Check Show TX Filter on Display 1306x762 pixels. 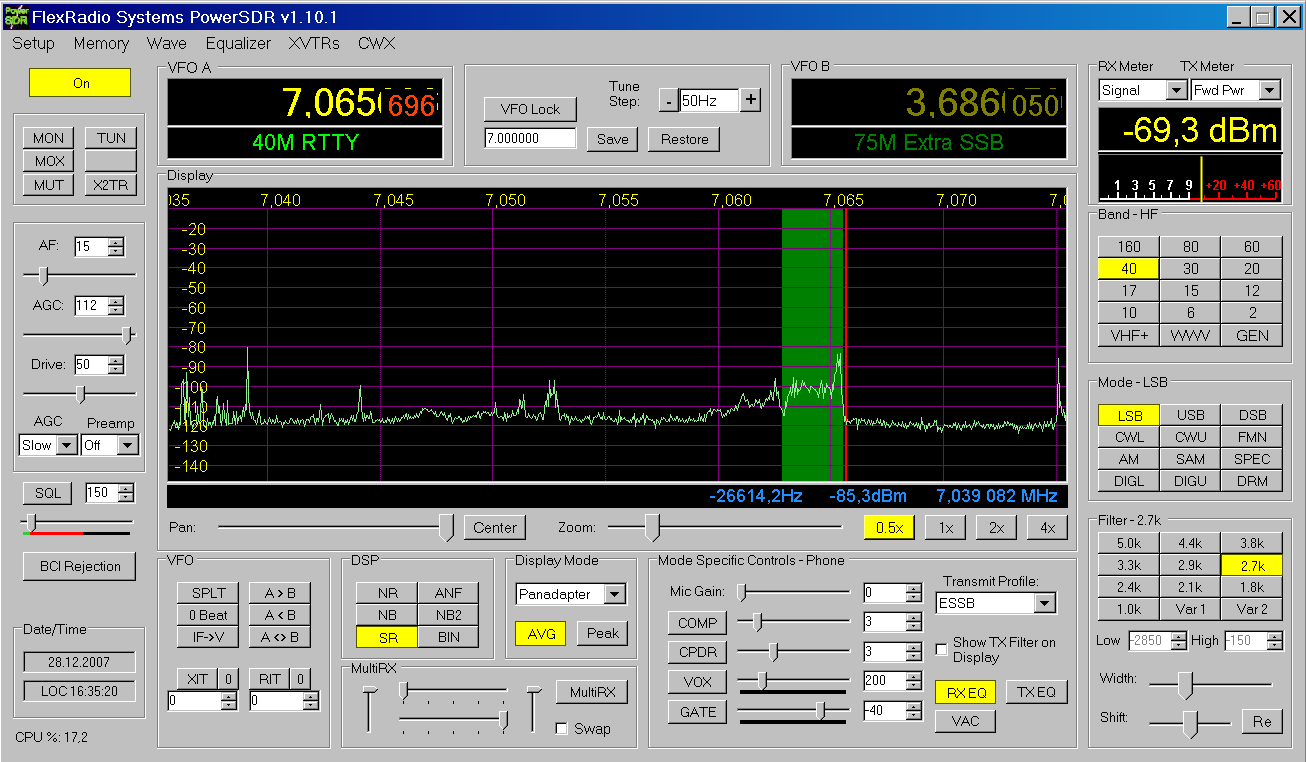[x=941, y=650]
